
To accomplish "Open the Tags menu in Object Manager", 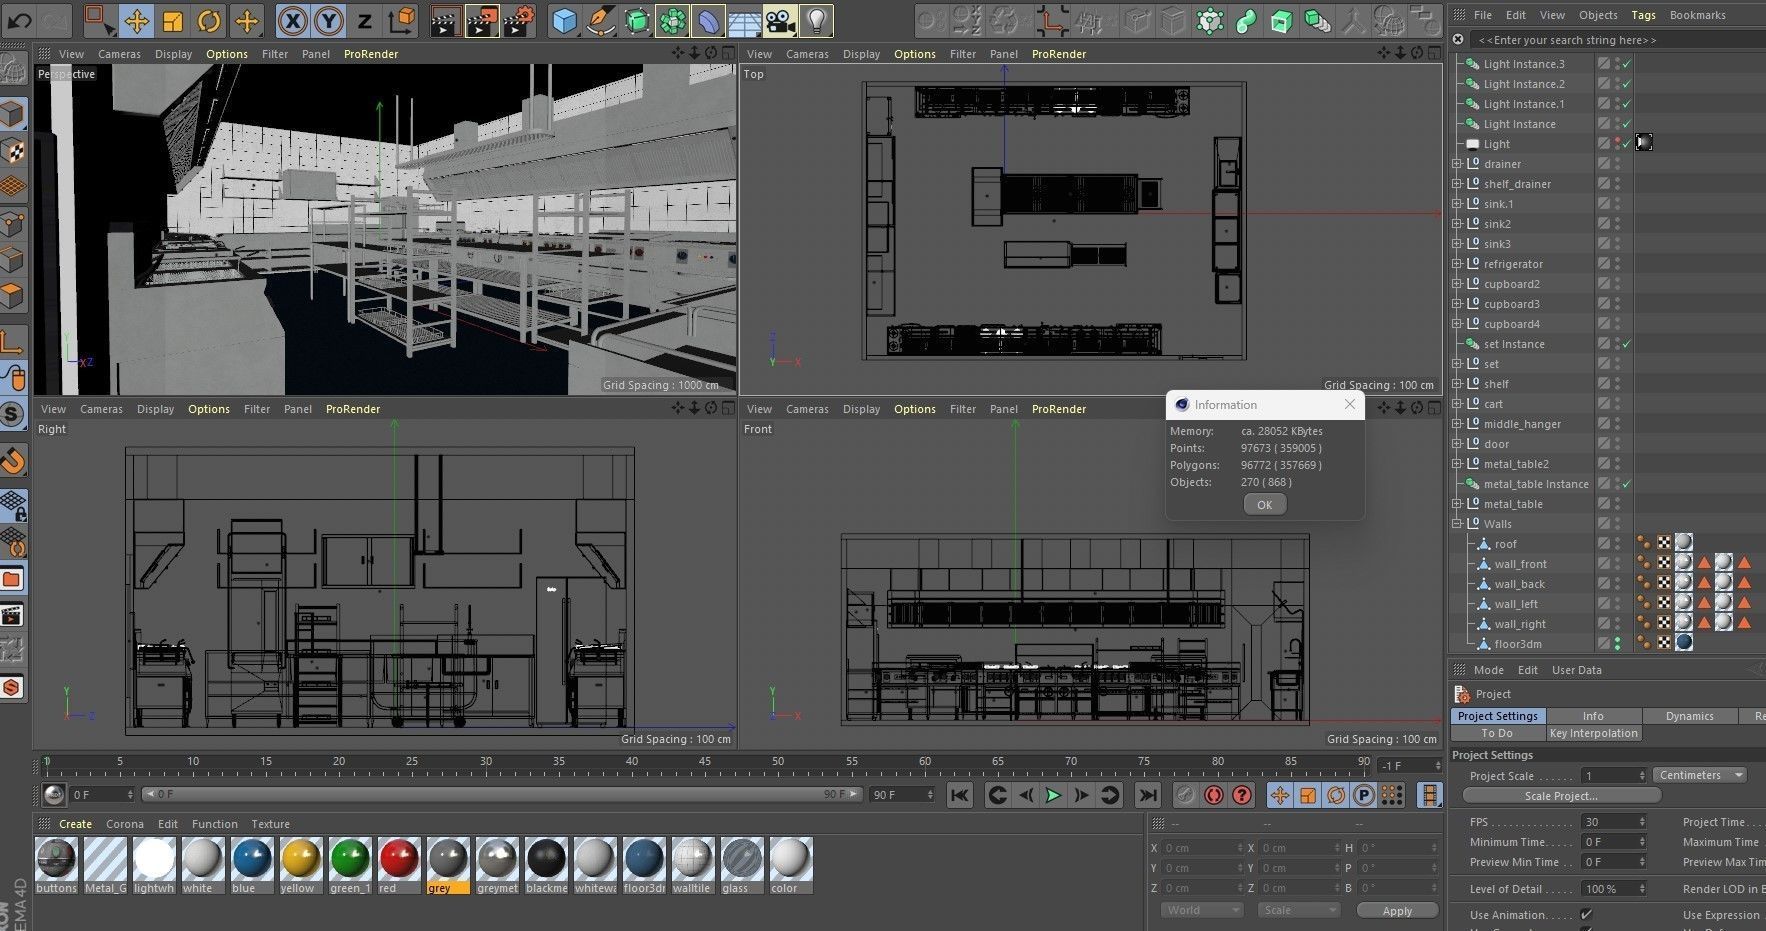I will 1643,15.
